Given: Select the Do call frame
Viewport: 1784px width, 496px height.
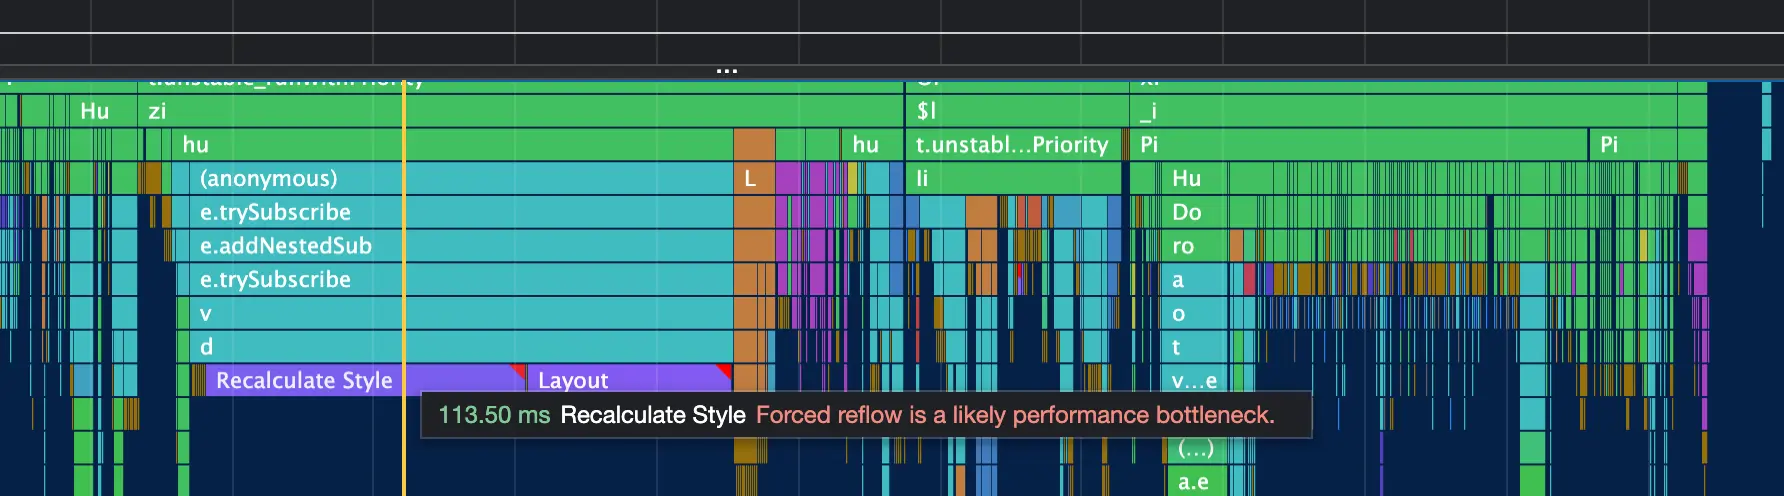Looking at the screenshot, I should (1199, 212).
